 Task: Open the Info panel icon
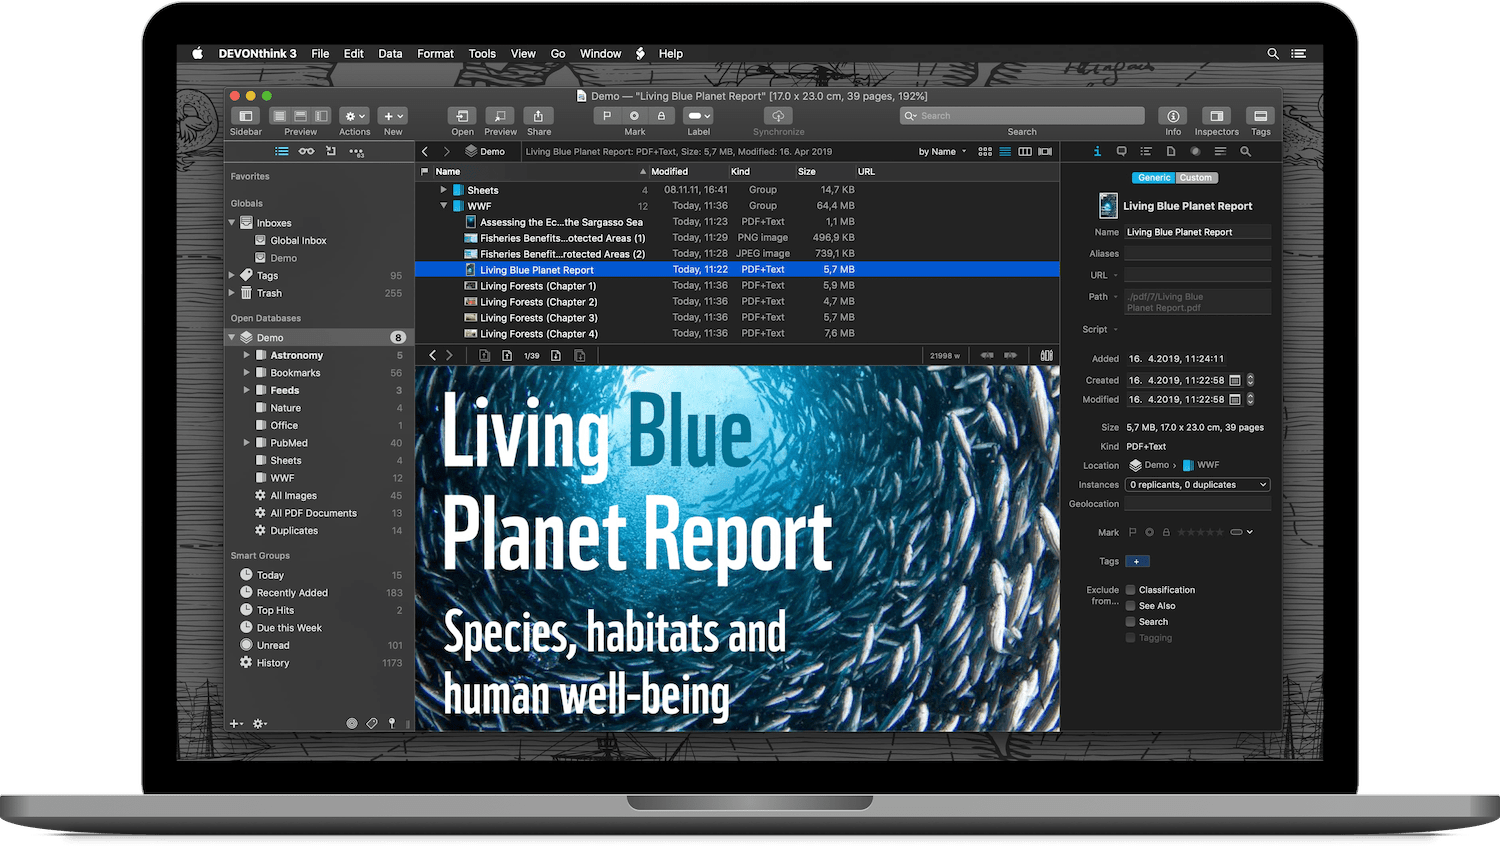(1173, 116)
